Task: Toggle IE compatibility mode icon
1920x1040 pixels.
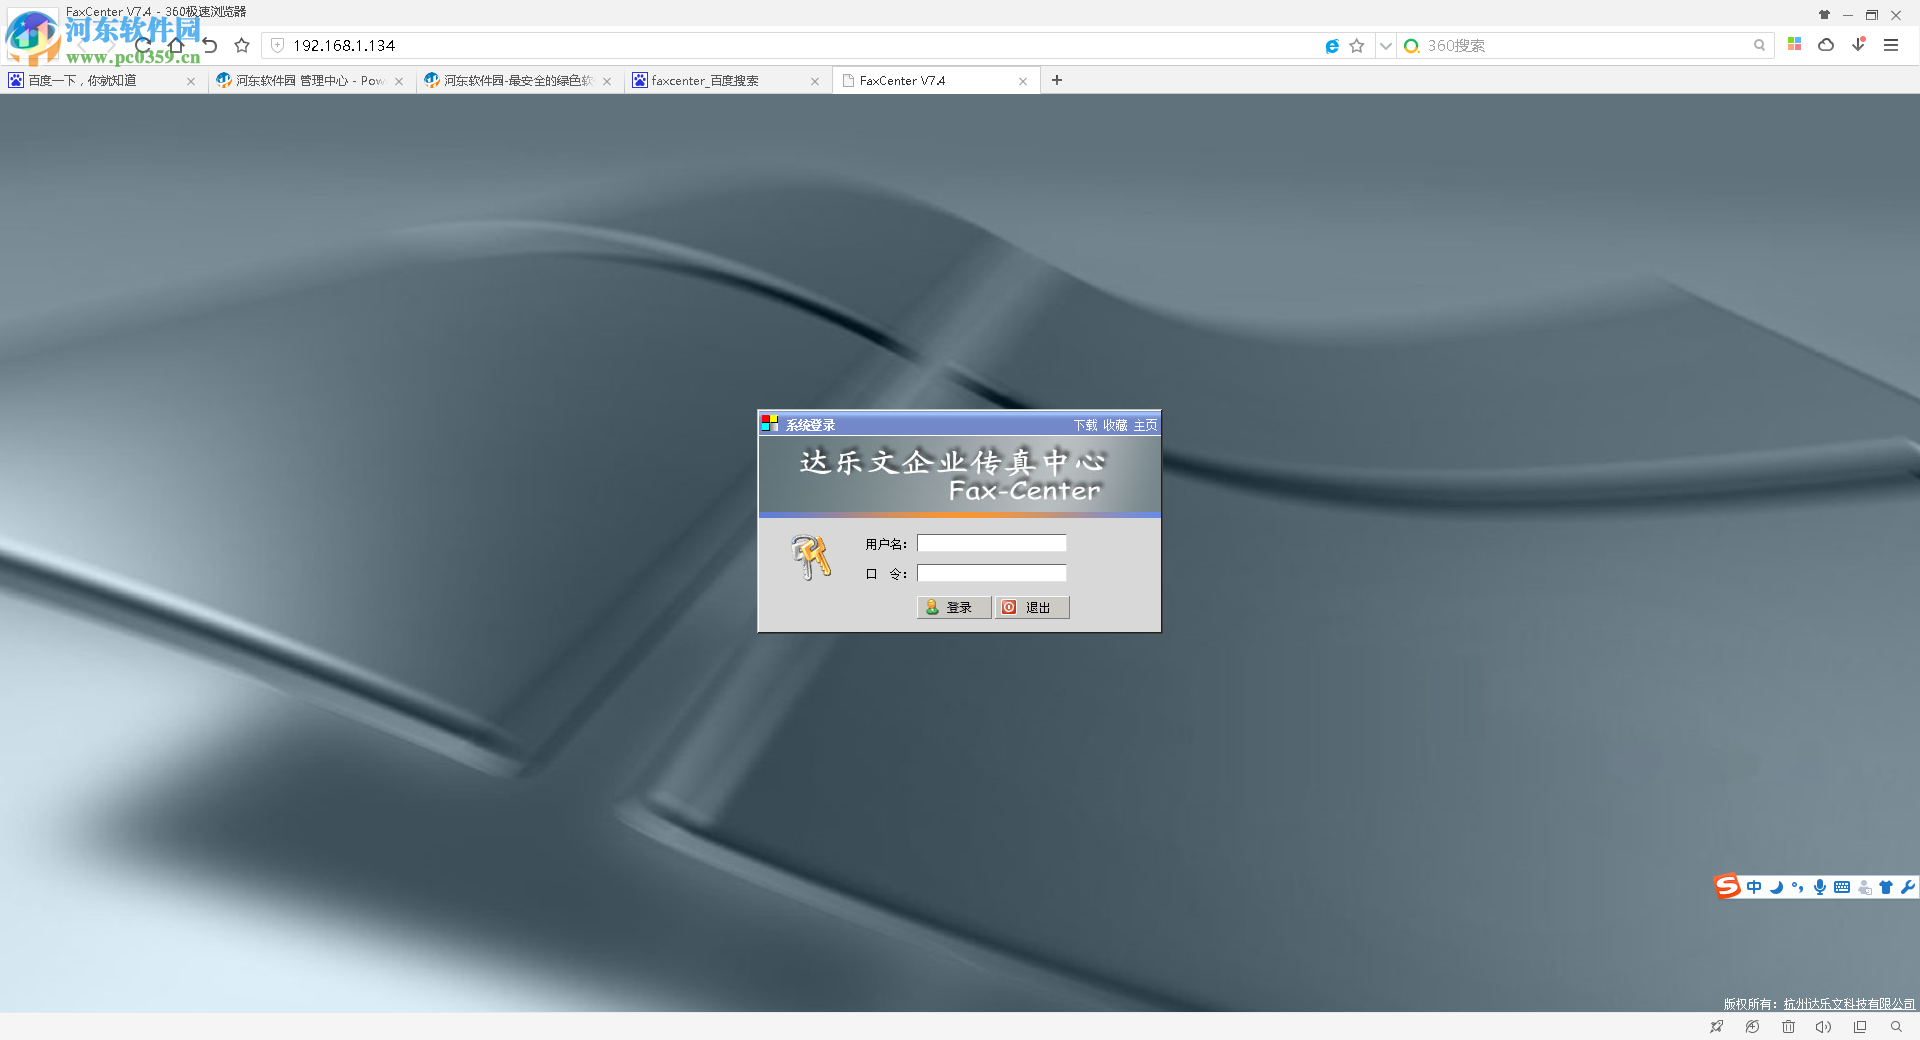Action: [x=1332, y=46]
